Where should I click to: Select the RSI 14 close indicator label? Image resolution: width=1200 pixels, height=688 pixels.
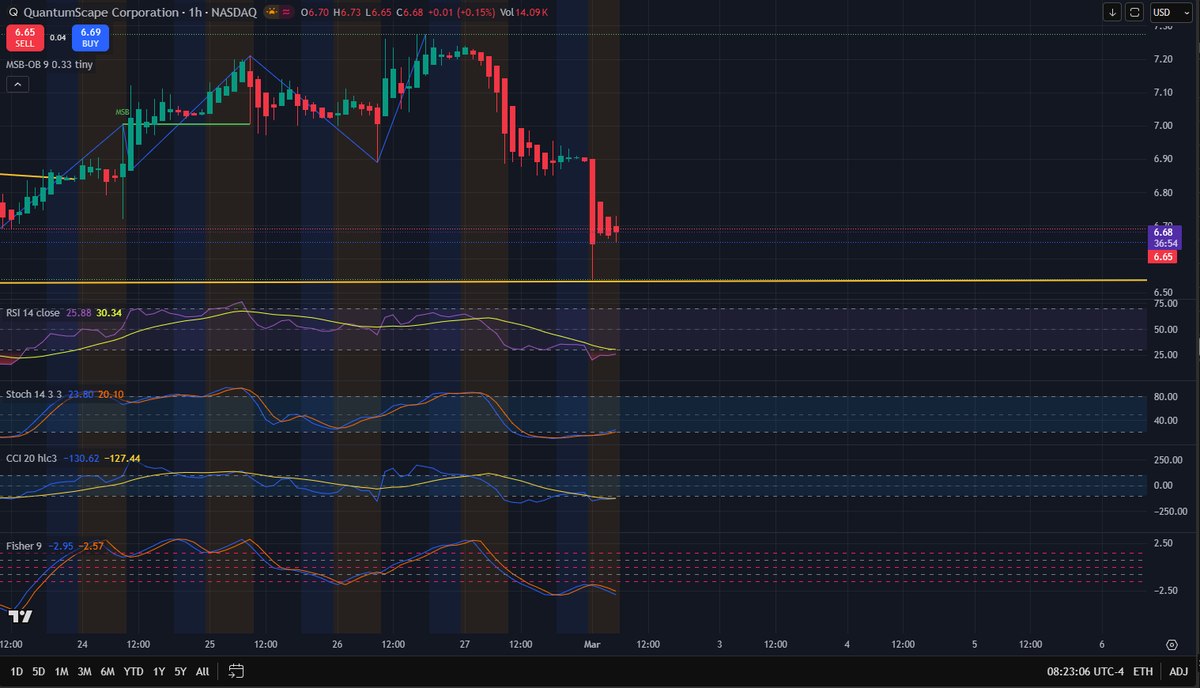click(x=33, y=313)
